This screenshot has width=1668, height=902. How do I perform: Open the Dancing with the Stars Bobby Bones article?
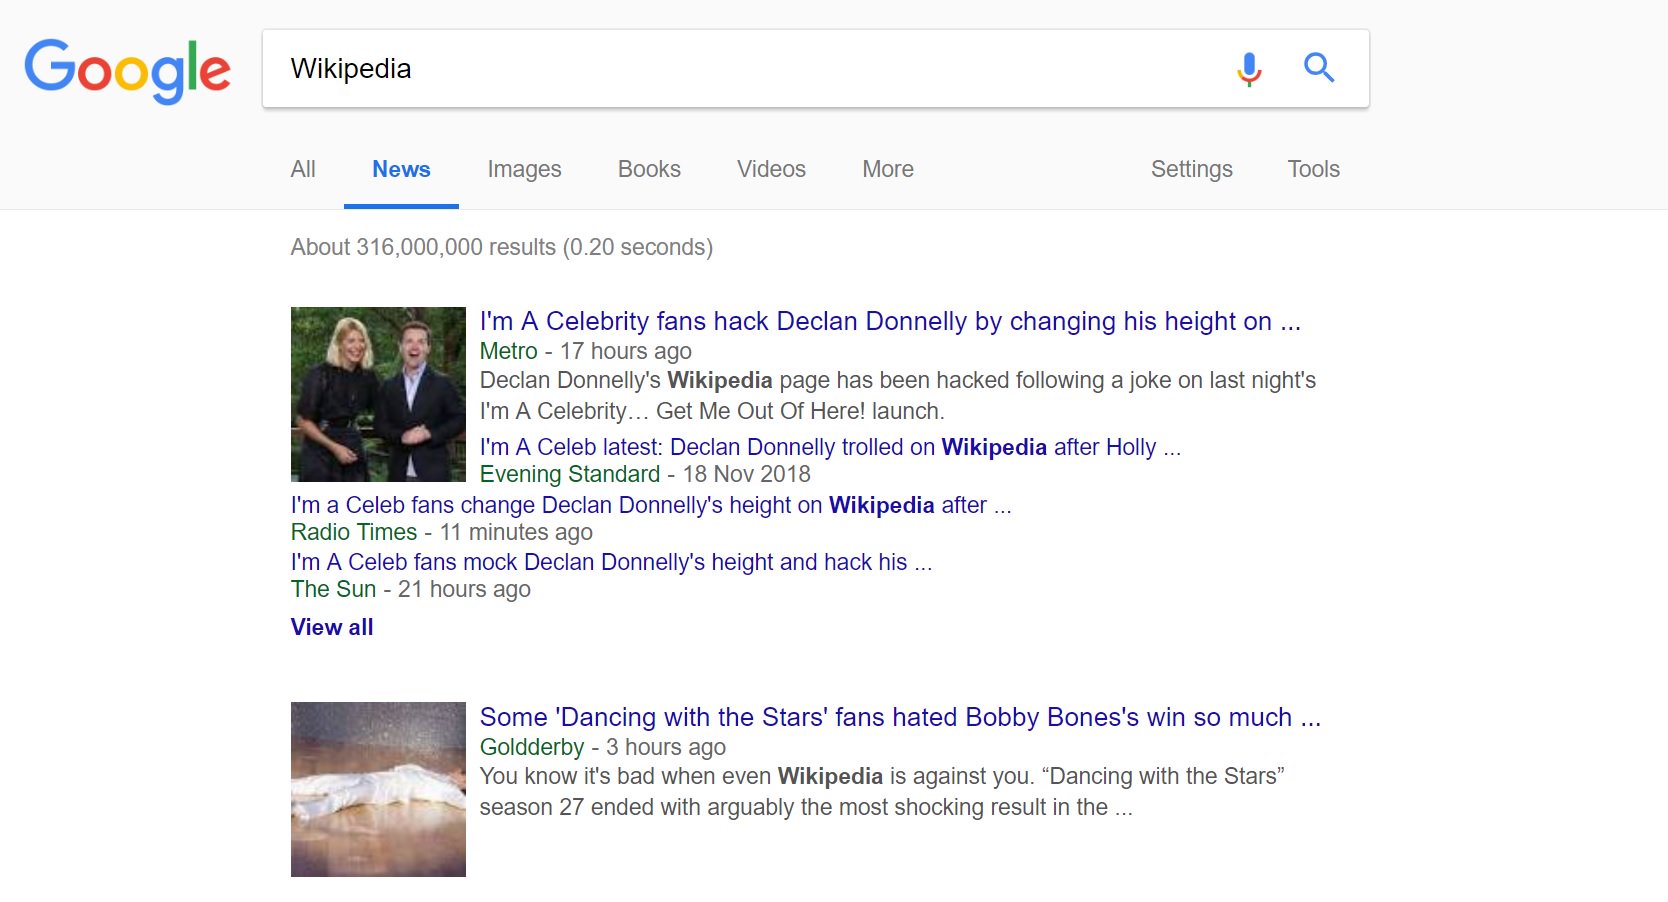(900, 717)
